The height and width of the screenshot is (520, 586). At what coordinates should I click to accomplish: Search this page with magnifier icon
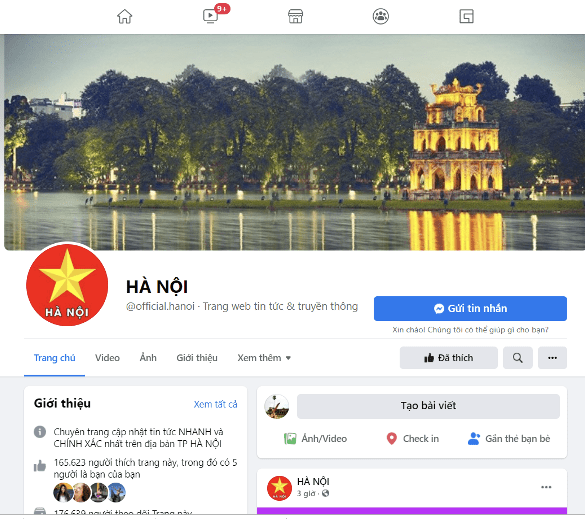[518, 358]
